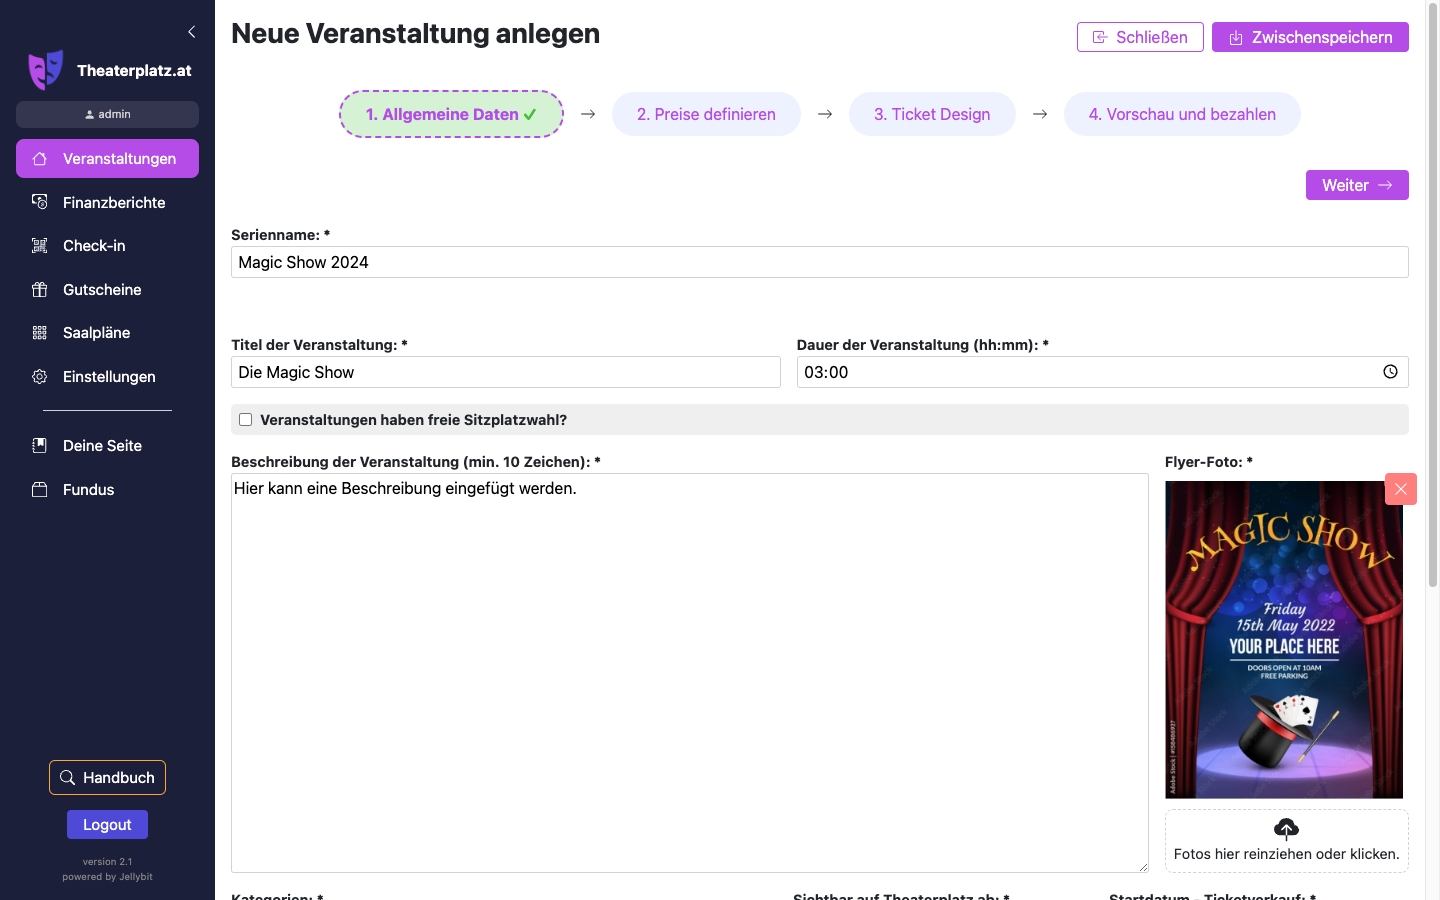Remove the flyer photo with red X
Image resolution: width=1440 pixels, height=900 pixels.
1400,489
